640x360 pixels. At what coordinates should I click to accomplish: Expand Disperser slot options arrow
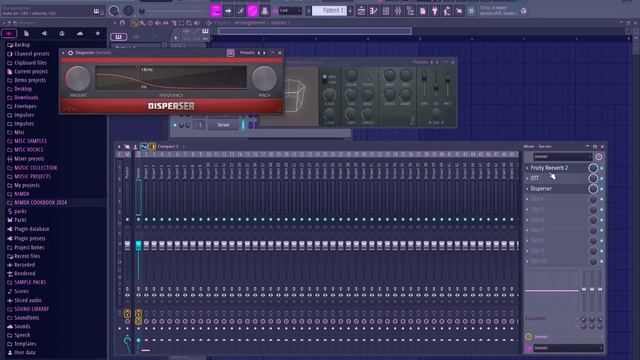tap(527, 189)
